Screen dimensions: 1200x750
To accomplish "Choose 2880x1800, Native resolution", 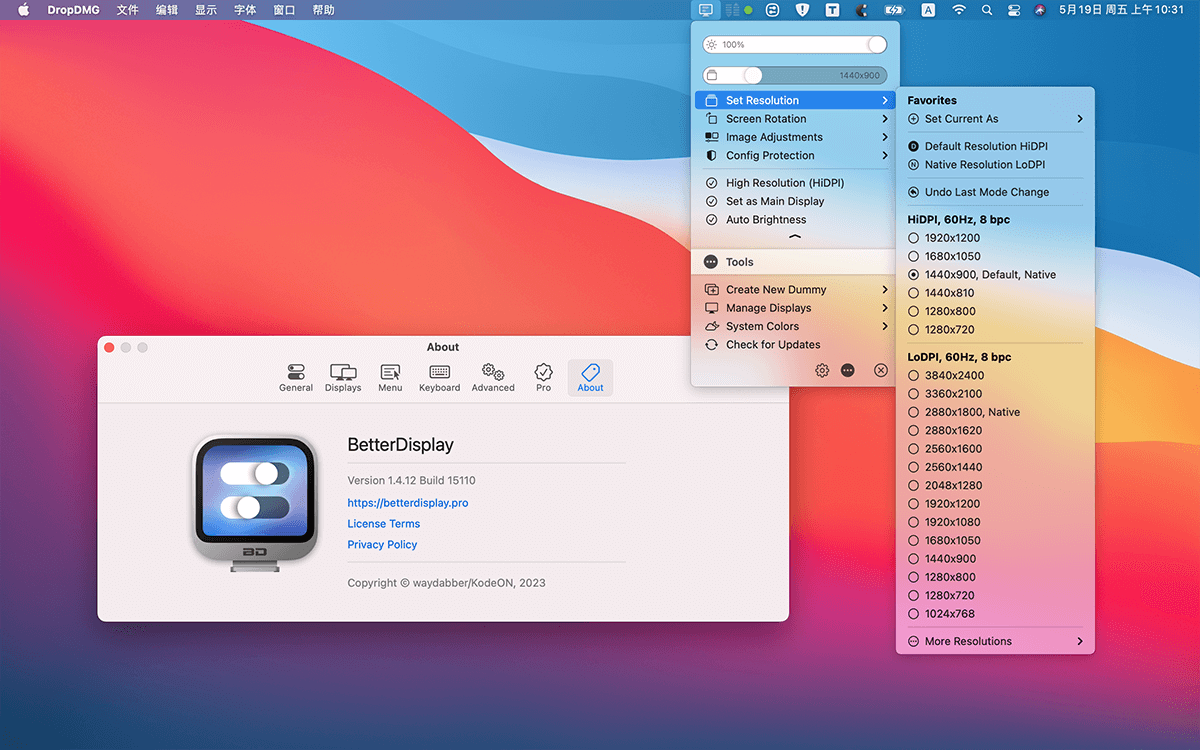I will point(964,412).
